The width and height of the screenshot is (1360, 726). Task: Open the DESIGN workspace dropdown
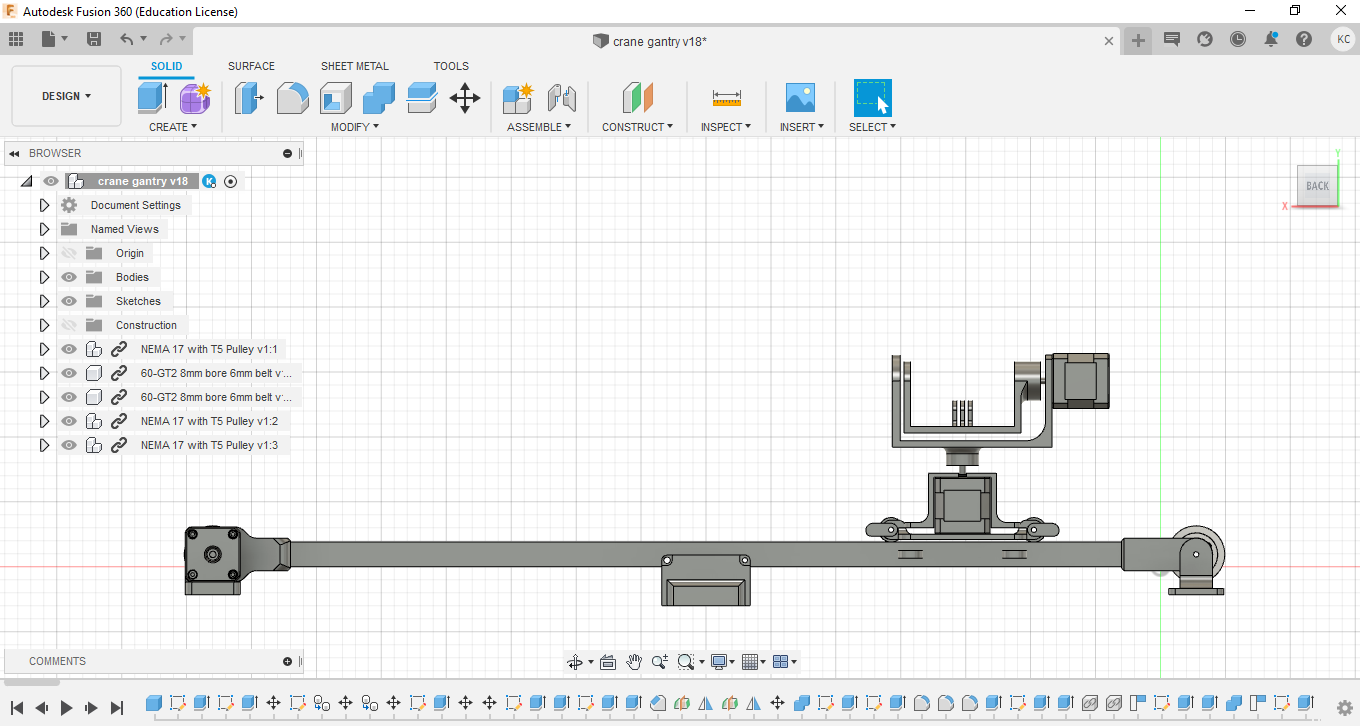pyautogui.click(x=66, y=96)
